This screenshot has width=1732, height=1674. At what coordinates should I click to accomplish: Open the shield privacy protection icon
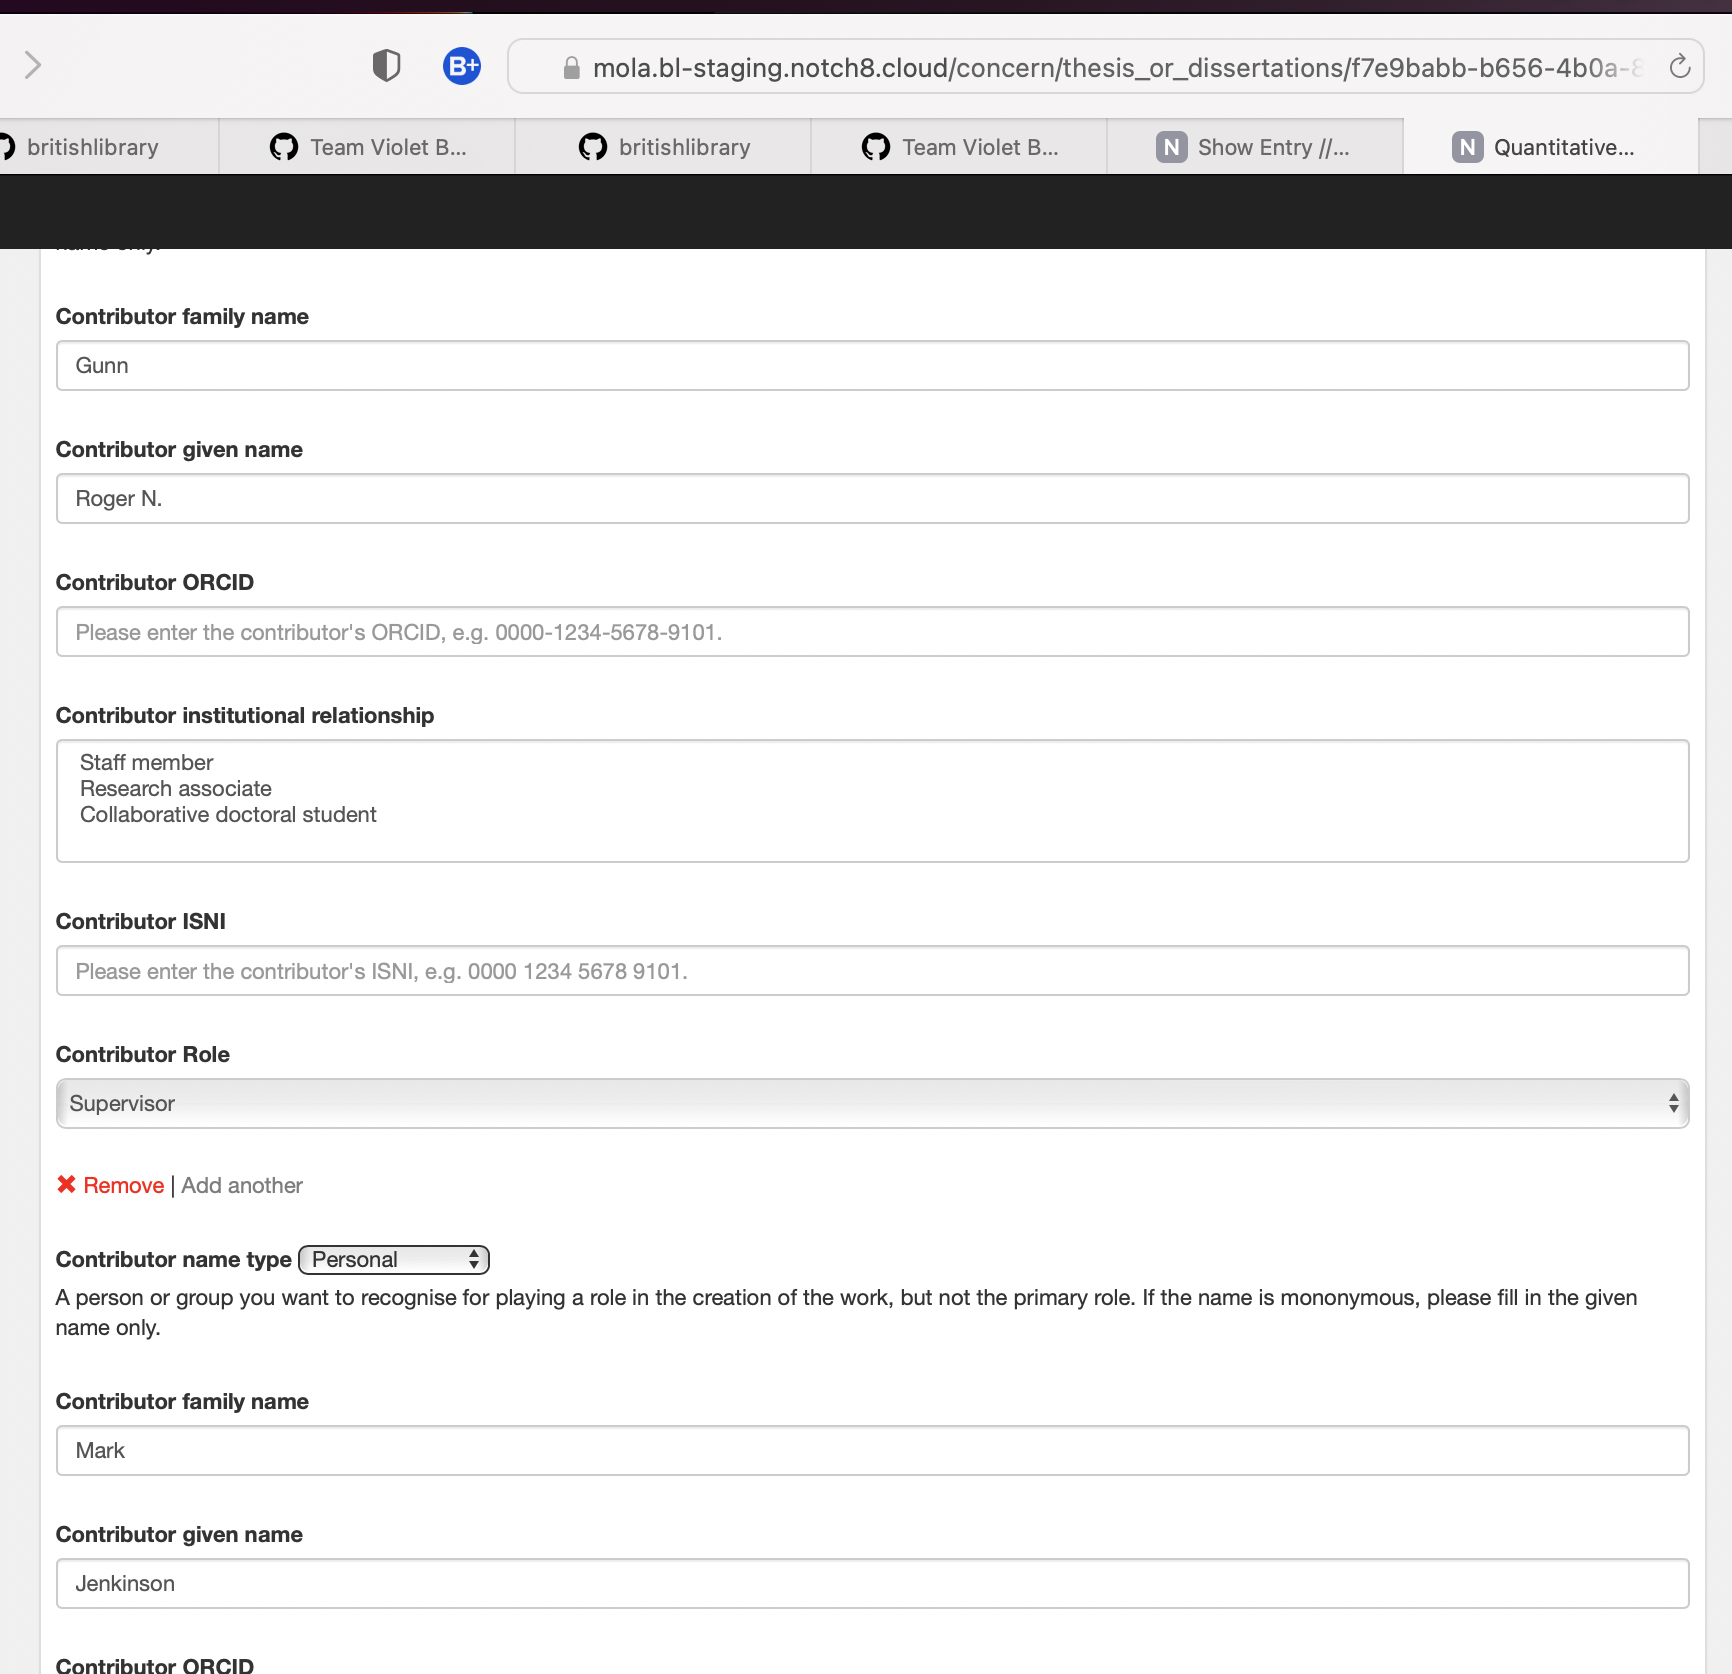tap(386, 65)
